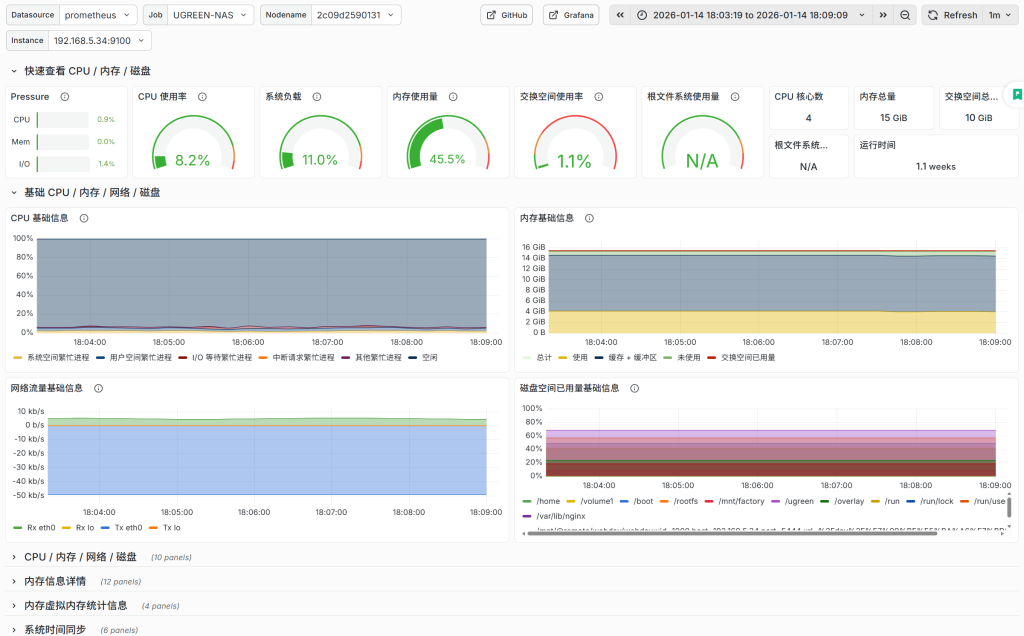Click info icon beside 内存基础信息 title

[590, 218]
